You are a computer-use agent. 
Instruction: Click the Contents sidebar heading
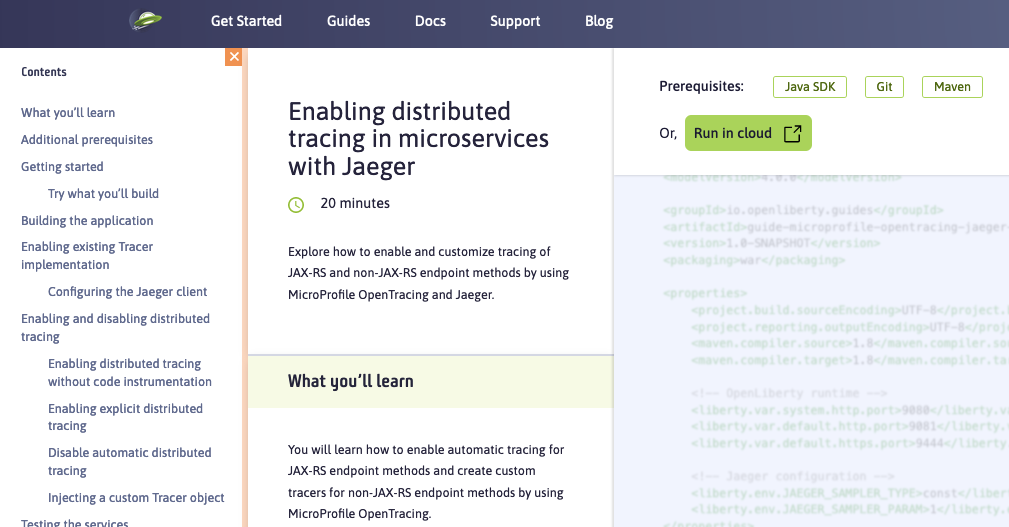[44, 72]
